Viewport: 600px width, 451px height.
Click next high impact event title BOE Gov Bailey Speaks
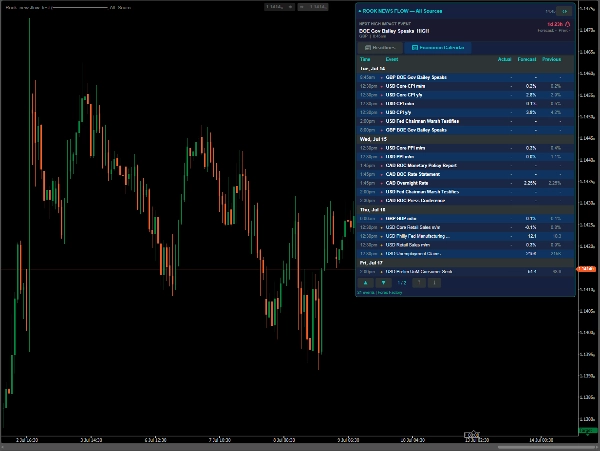[388, 31]
